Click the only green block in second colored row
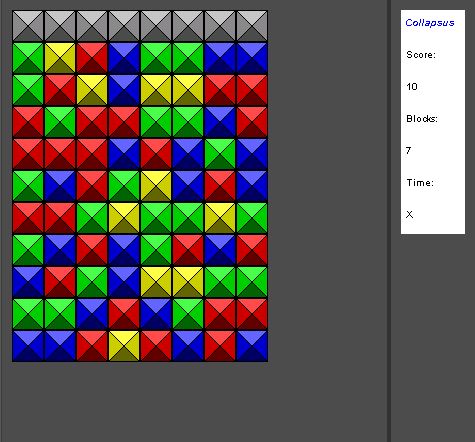 (28, 90)
